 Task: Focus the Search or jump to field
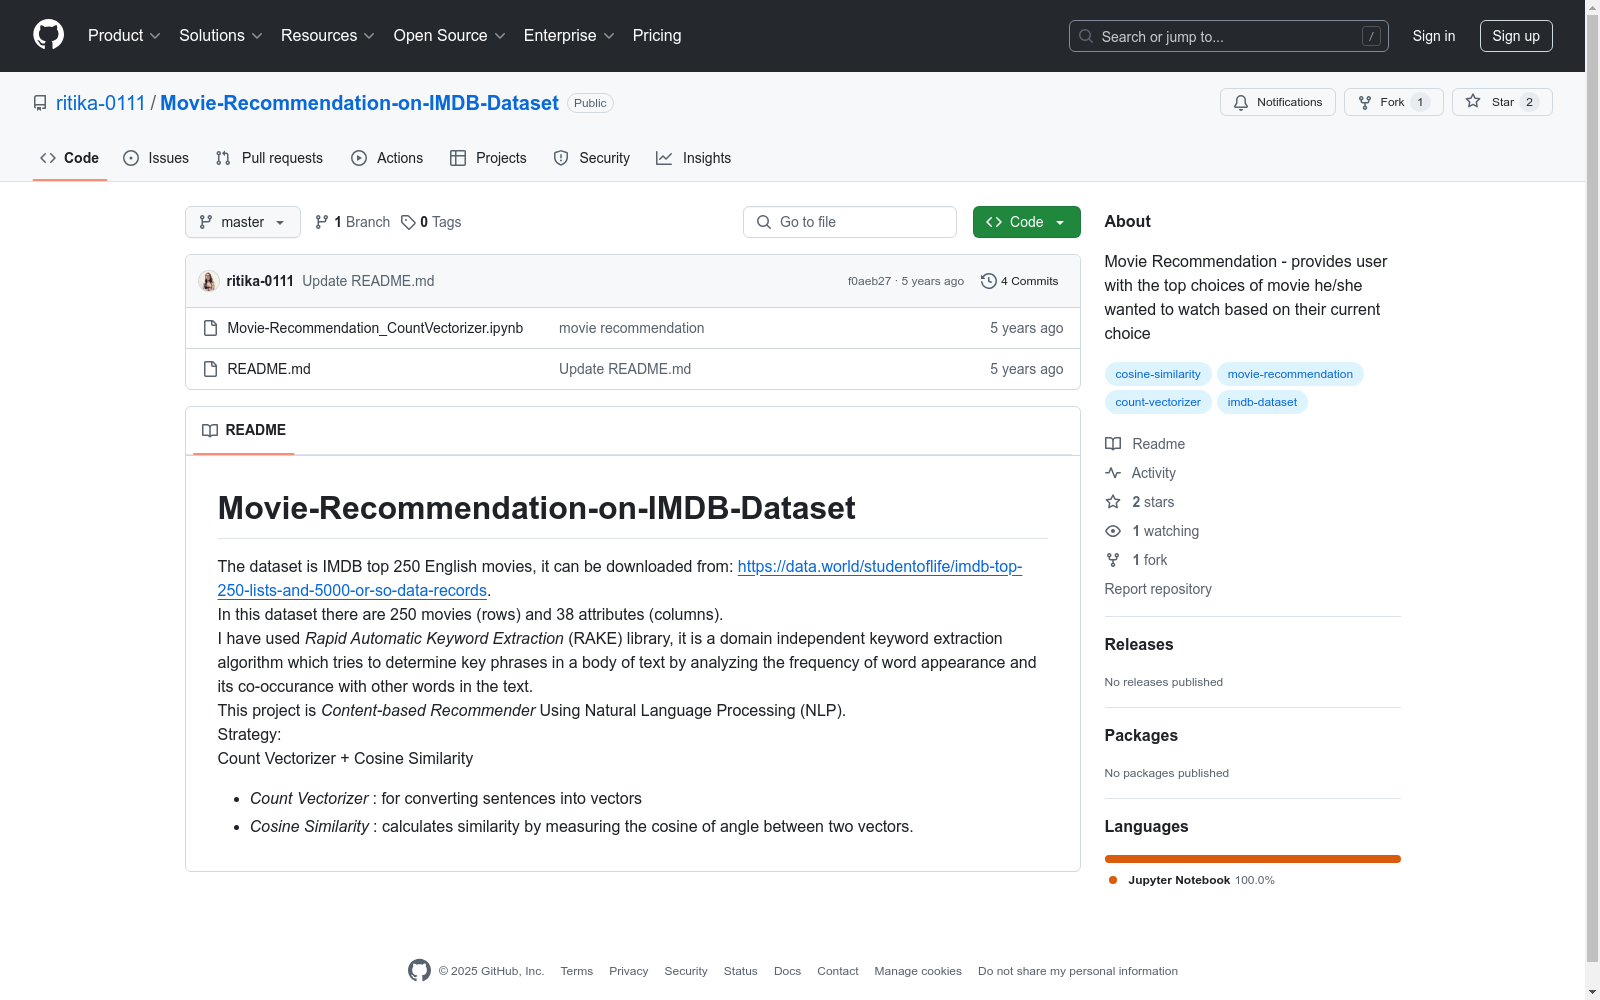tap(1229, 36)
